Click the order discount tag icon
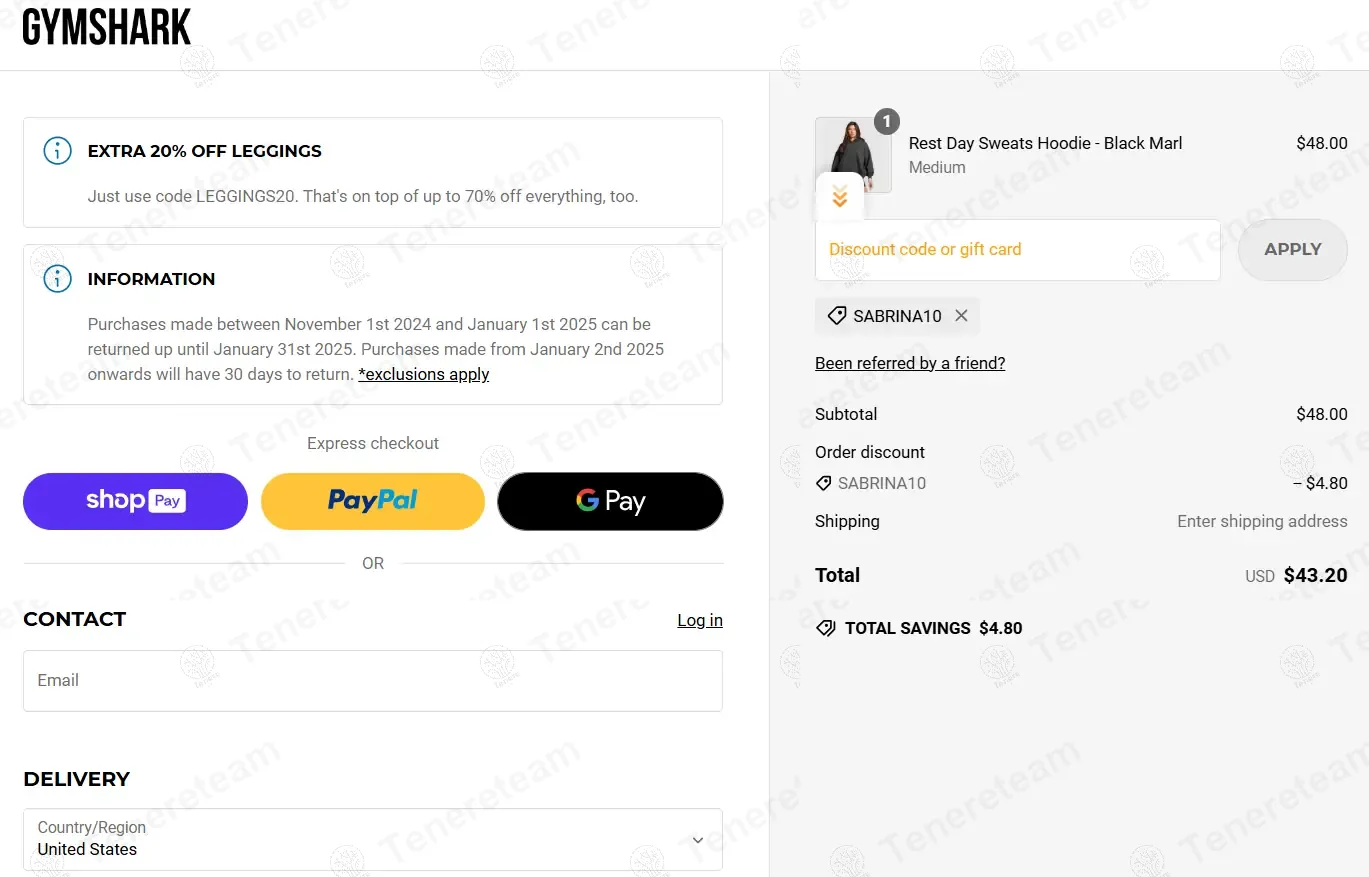1369x877 pixels. [x=824, y=483]
